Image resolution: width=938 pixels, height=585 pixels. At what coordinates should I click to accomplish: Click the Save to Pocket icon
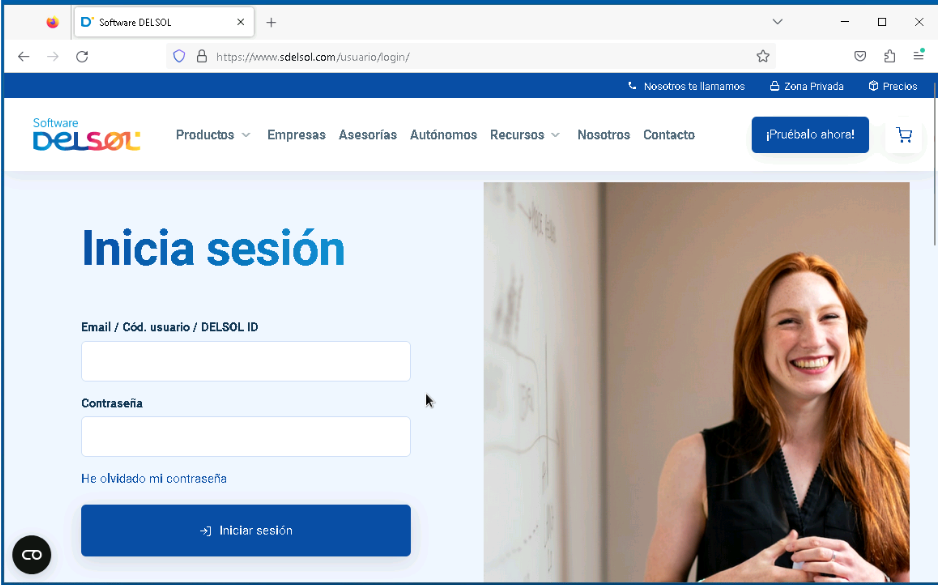pyautogui.click(x=860, y=57)
